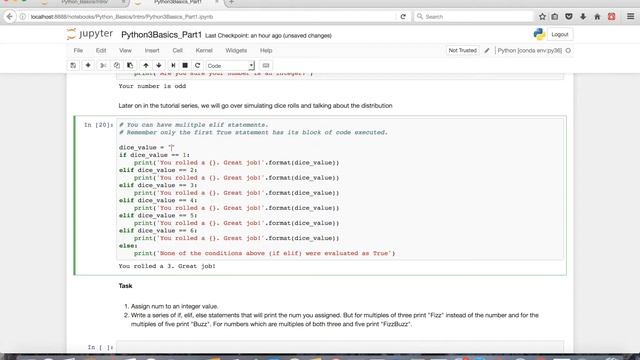The height and width of the screenshot is (360, 640).
Task: Open the browser hamburger menu
Action: click(x=630, y=17)
